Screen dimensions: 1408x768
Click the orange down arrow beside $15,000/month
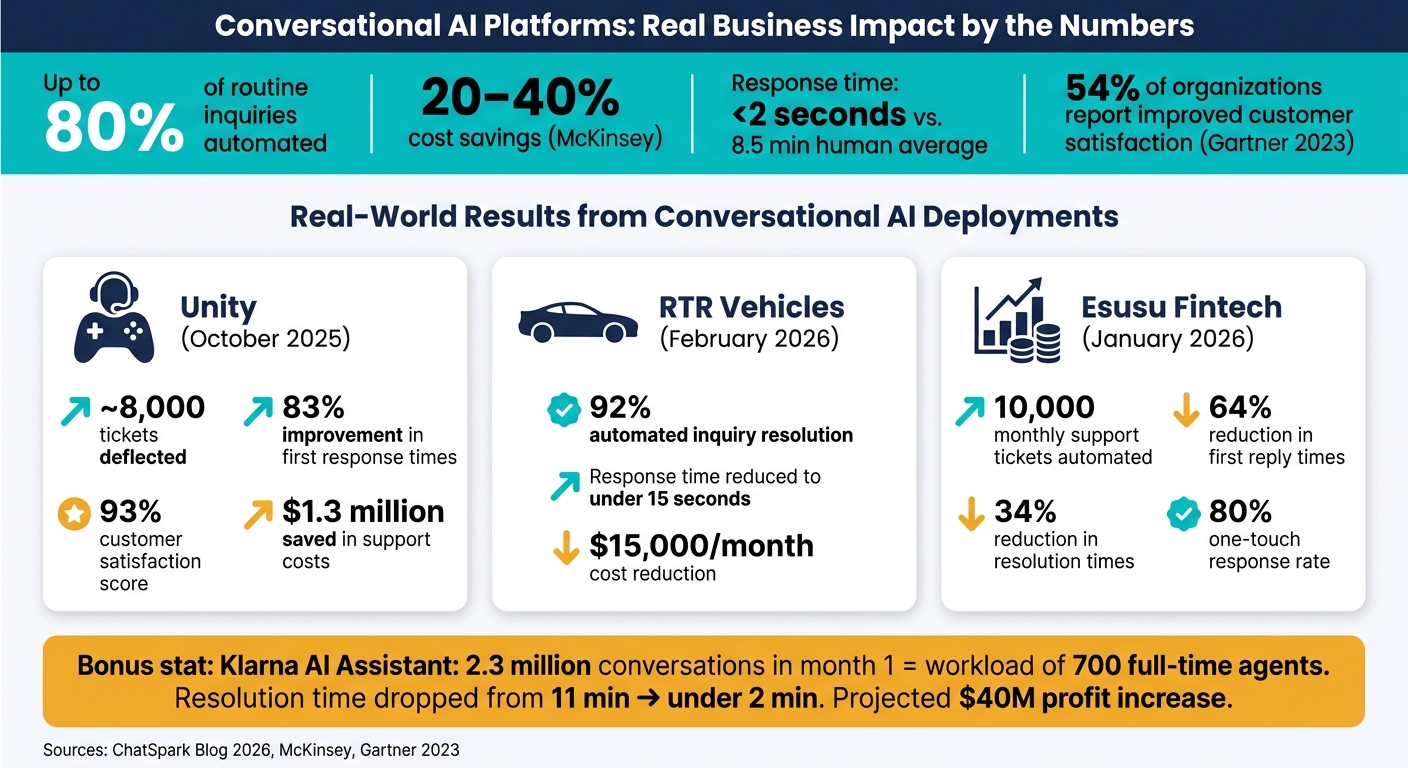[x=565, y=550]
